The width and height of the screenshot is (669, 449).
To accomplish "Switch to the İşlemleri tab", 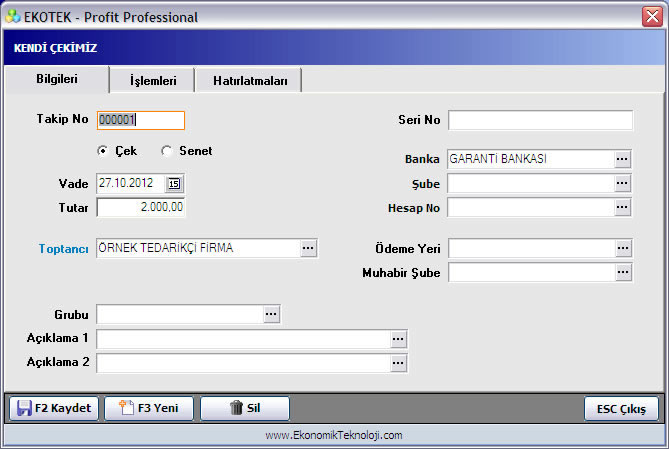I will click(x=153, y=81).
